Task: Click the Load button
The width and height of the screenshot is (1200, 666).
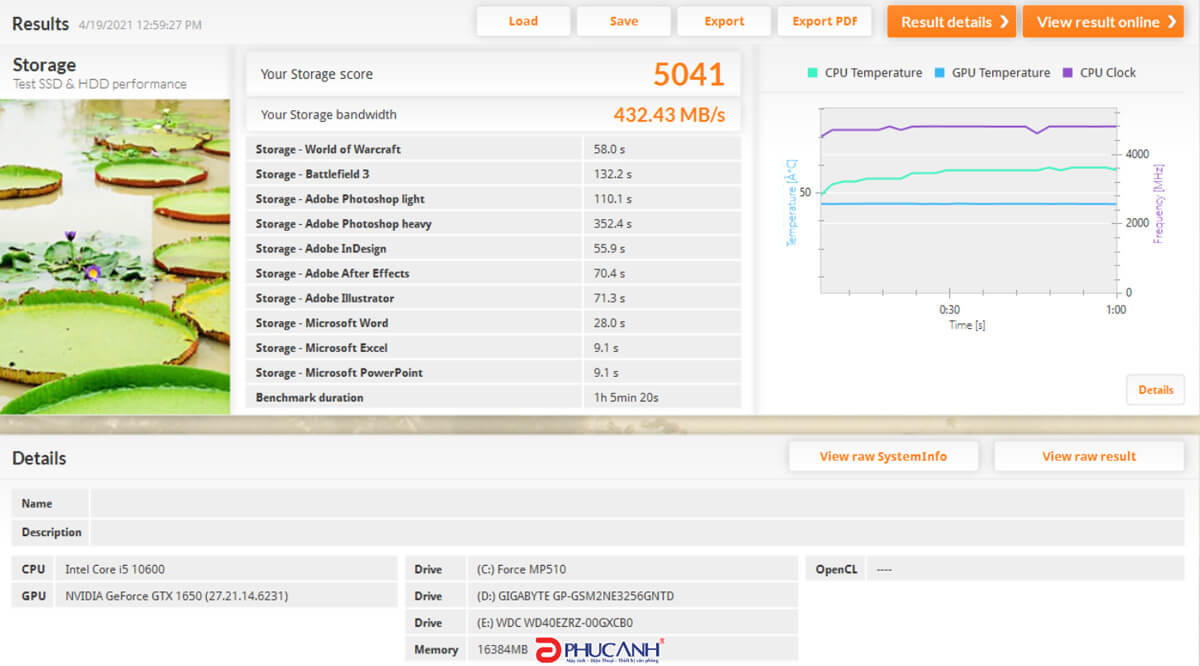Action: [x=523, y=21]
